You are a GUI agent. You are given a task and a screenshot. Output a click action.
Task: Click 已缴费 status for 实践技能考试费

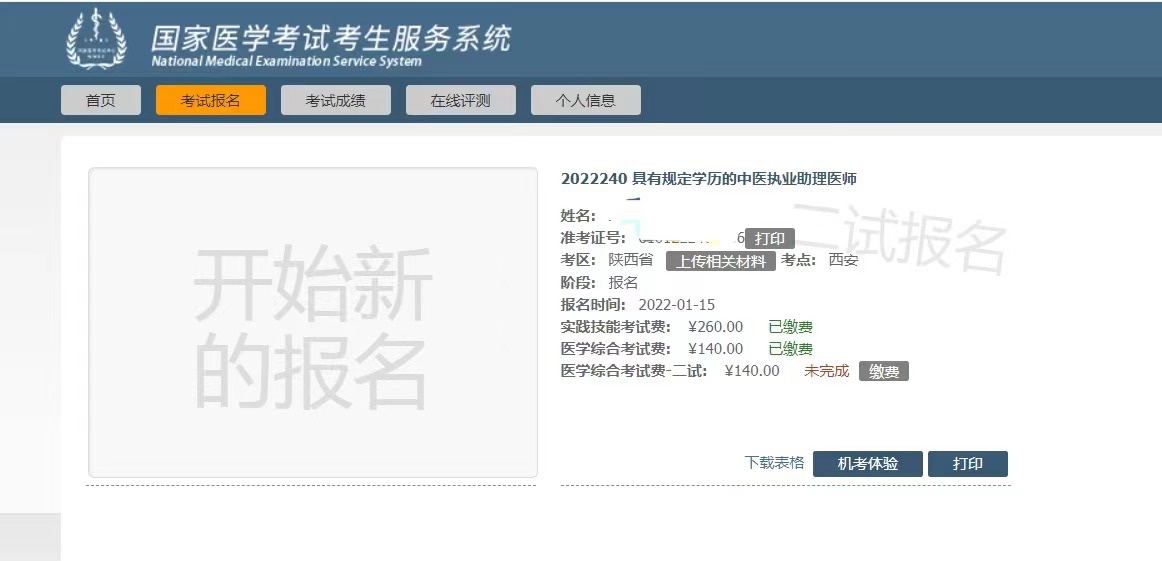[790, 327]
